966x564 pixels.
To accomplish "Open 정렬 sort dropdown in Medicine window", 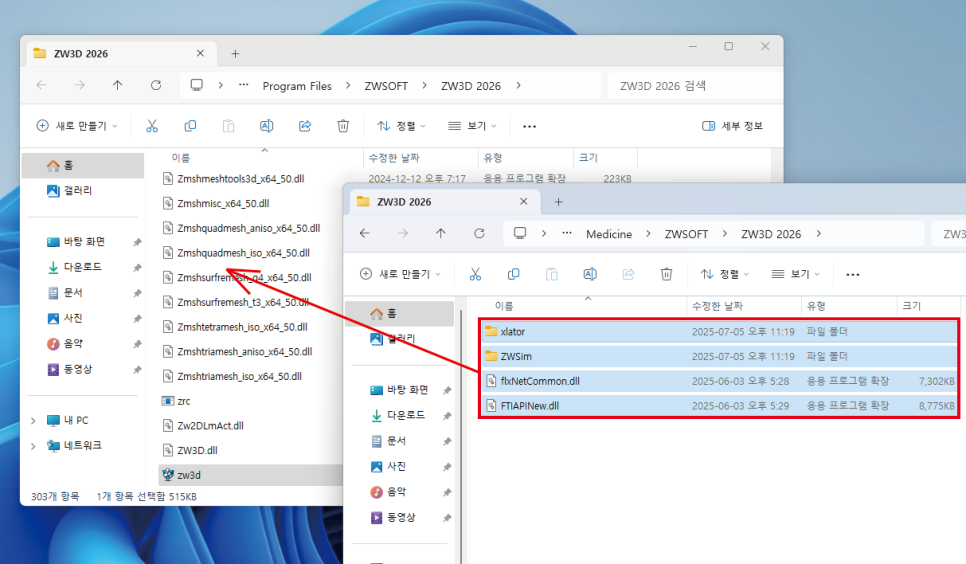I will click(724, 274).
